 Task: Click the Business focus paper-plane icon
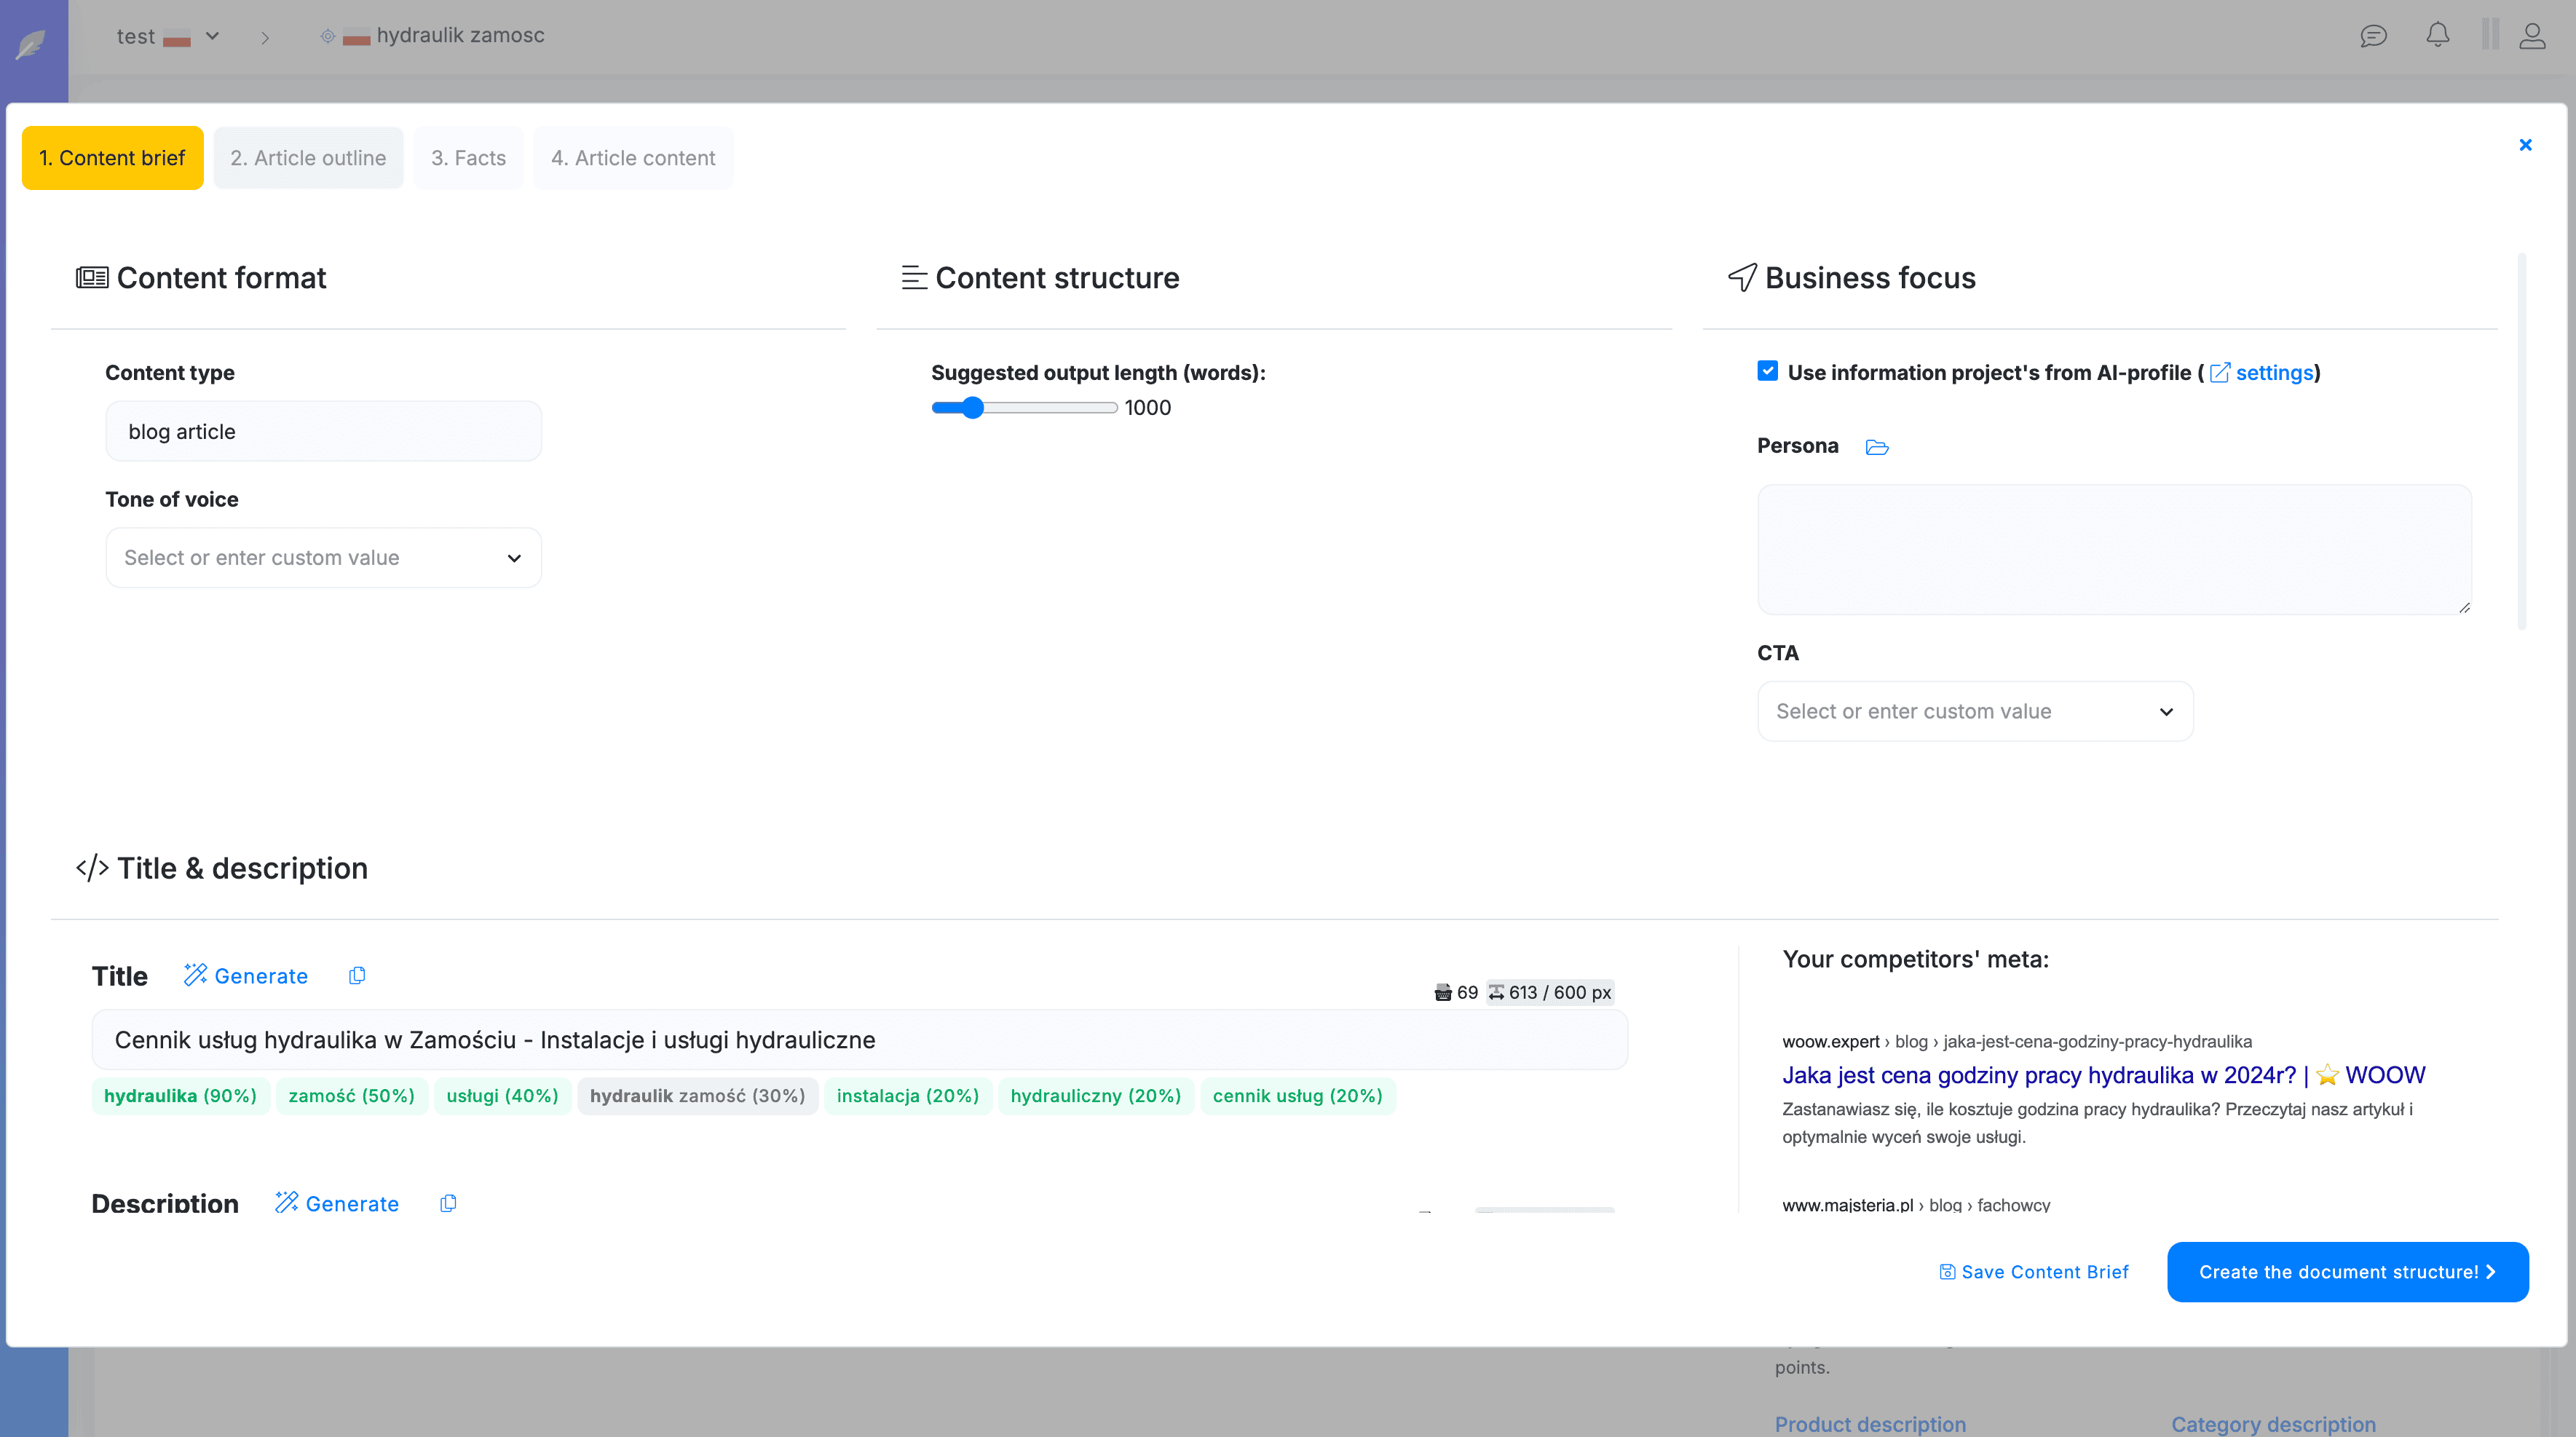[1742, 277]
